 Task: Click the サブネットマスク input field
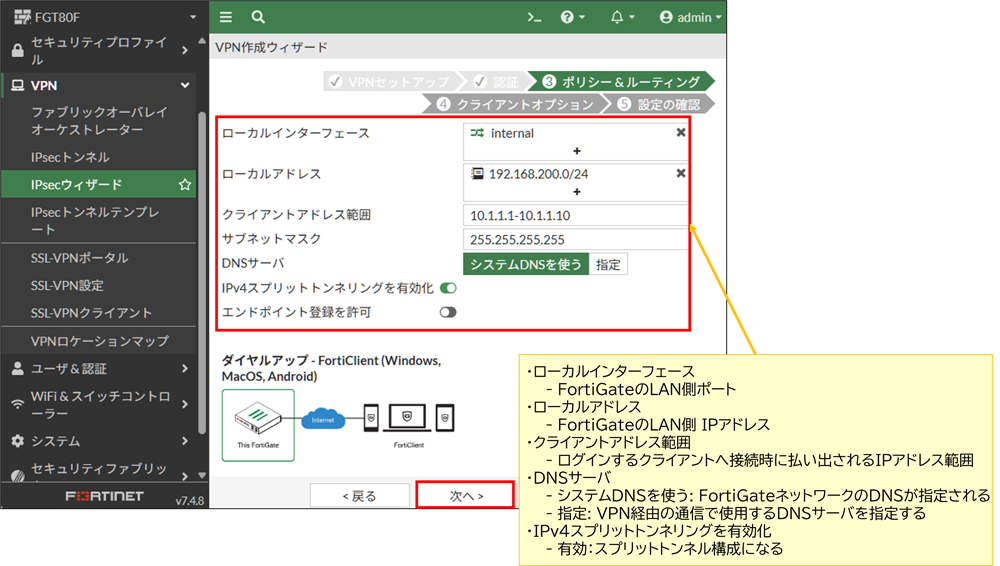click(x=575, y=239)
